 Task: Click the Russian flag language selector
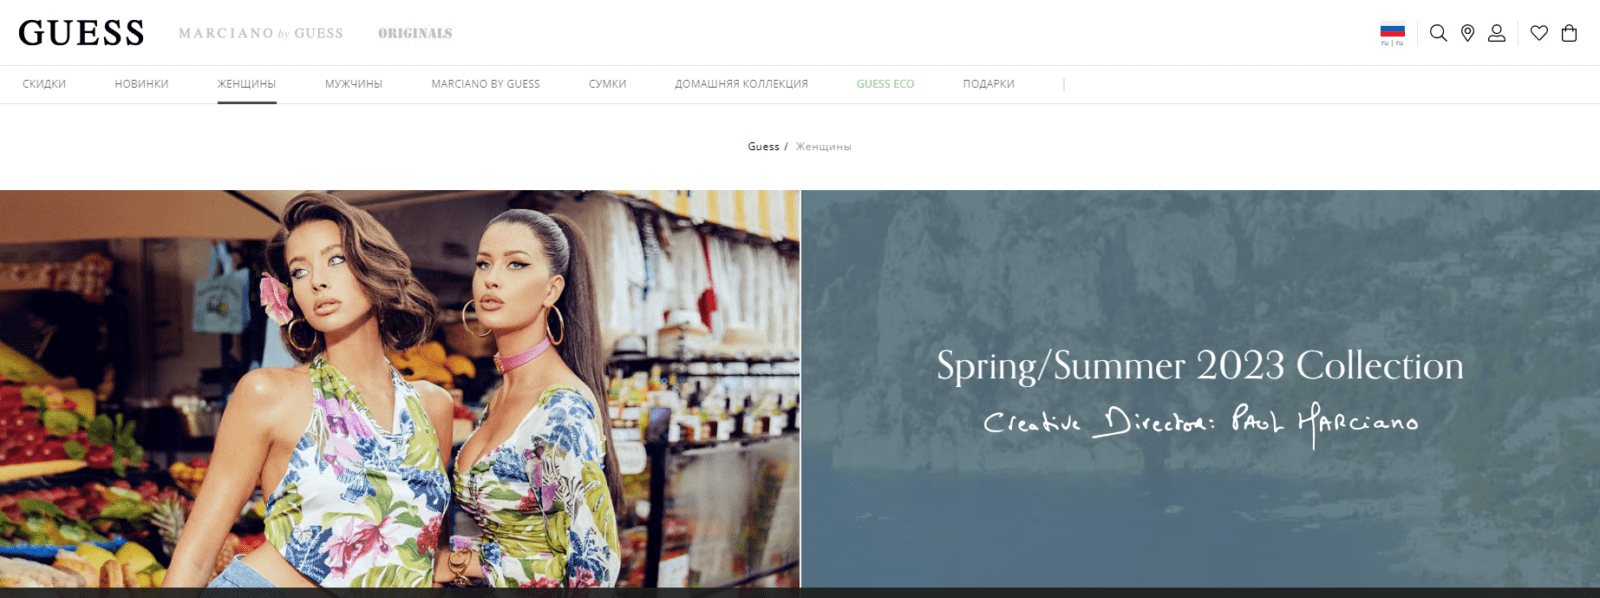pos(1392,34)
